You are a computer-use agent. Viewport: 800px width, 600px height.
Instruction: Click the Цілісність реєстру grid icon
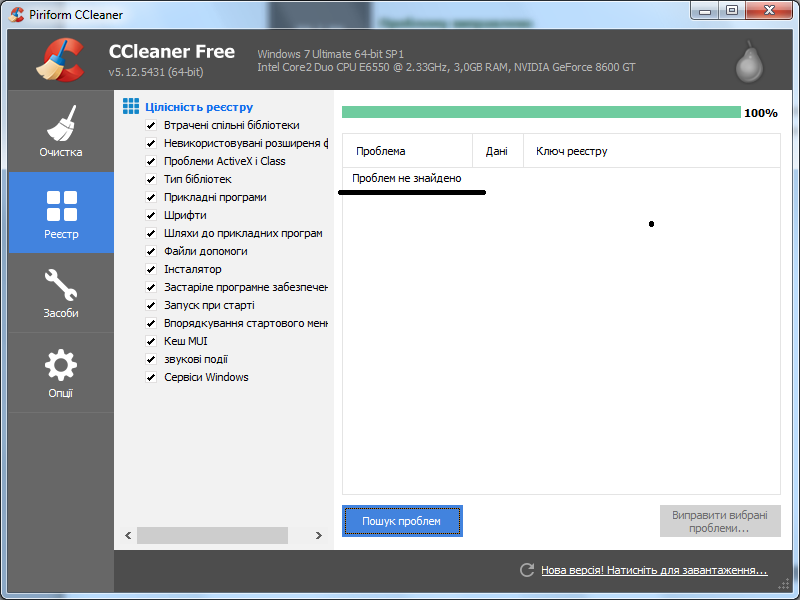[131, 106]
